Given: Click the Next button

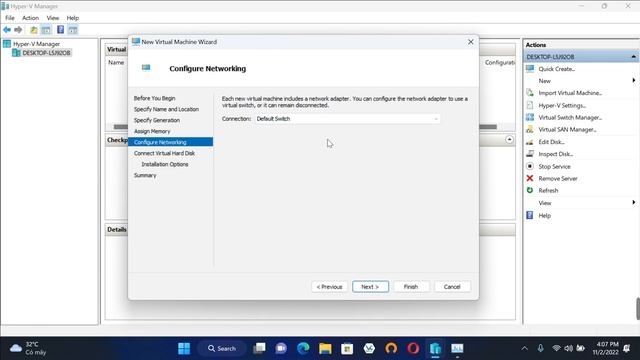Looking at the screenshot, I should tap(370, 287).
